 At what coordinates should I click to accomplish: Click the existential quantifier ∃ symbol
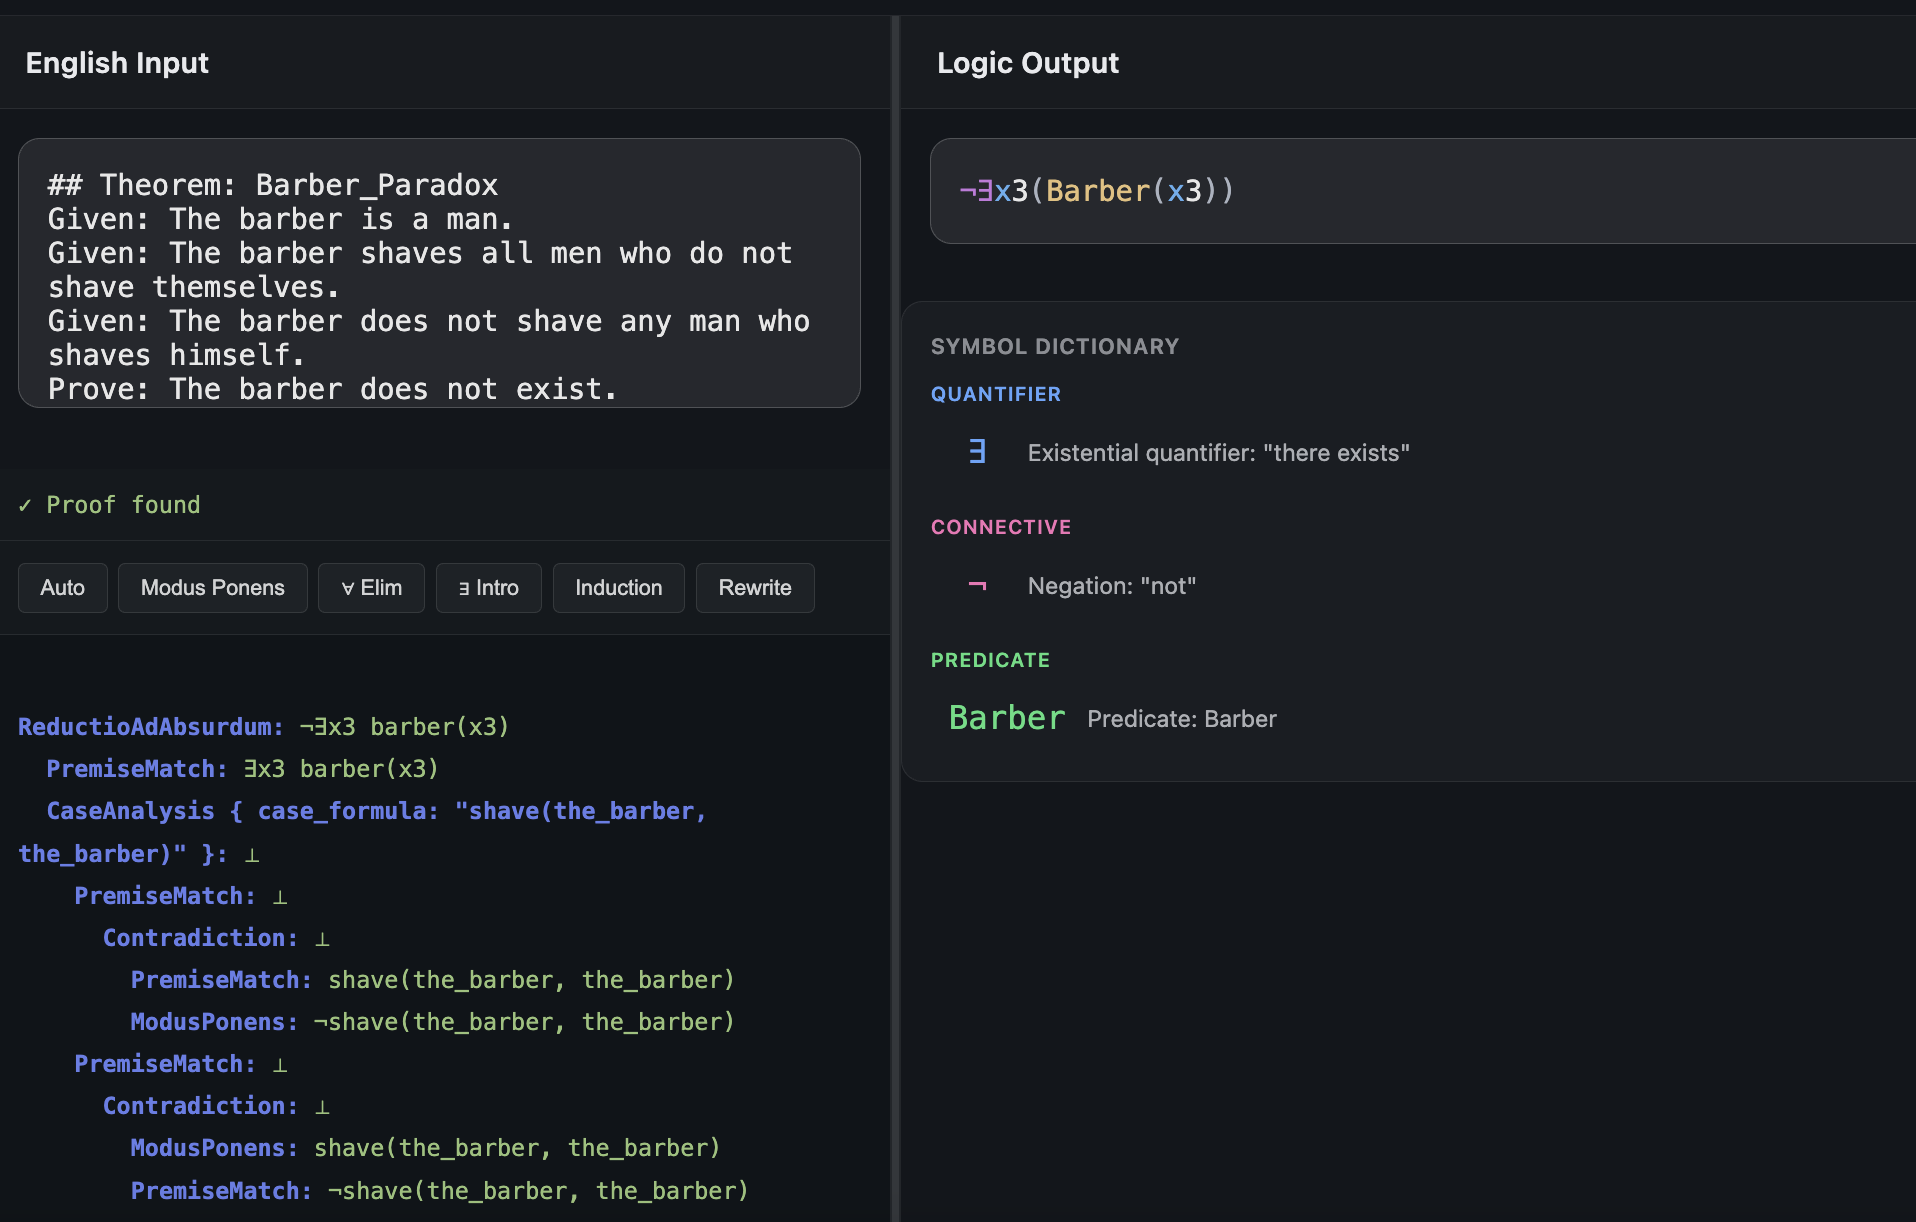(976, 452)
